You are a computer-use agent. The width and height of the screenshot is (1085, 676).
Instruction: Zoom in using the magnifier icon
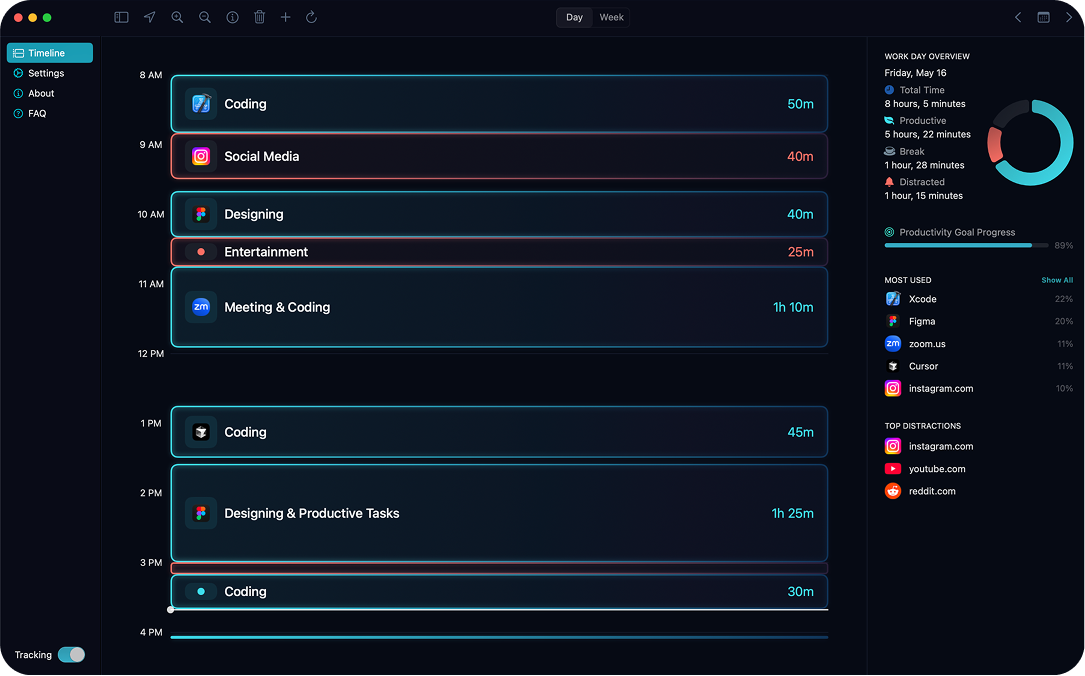coord(176,17)
